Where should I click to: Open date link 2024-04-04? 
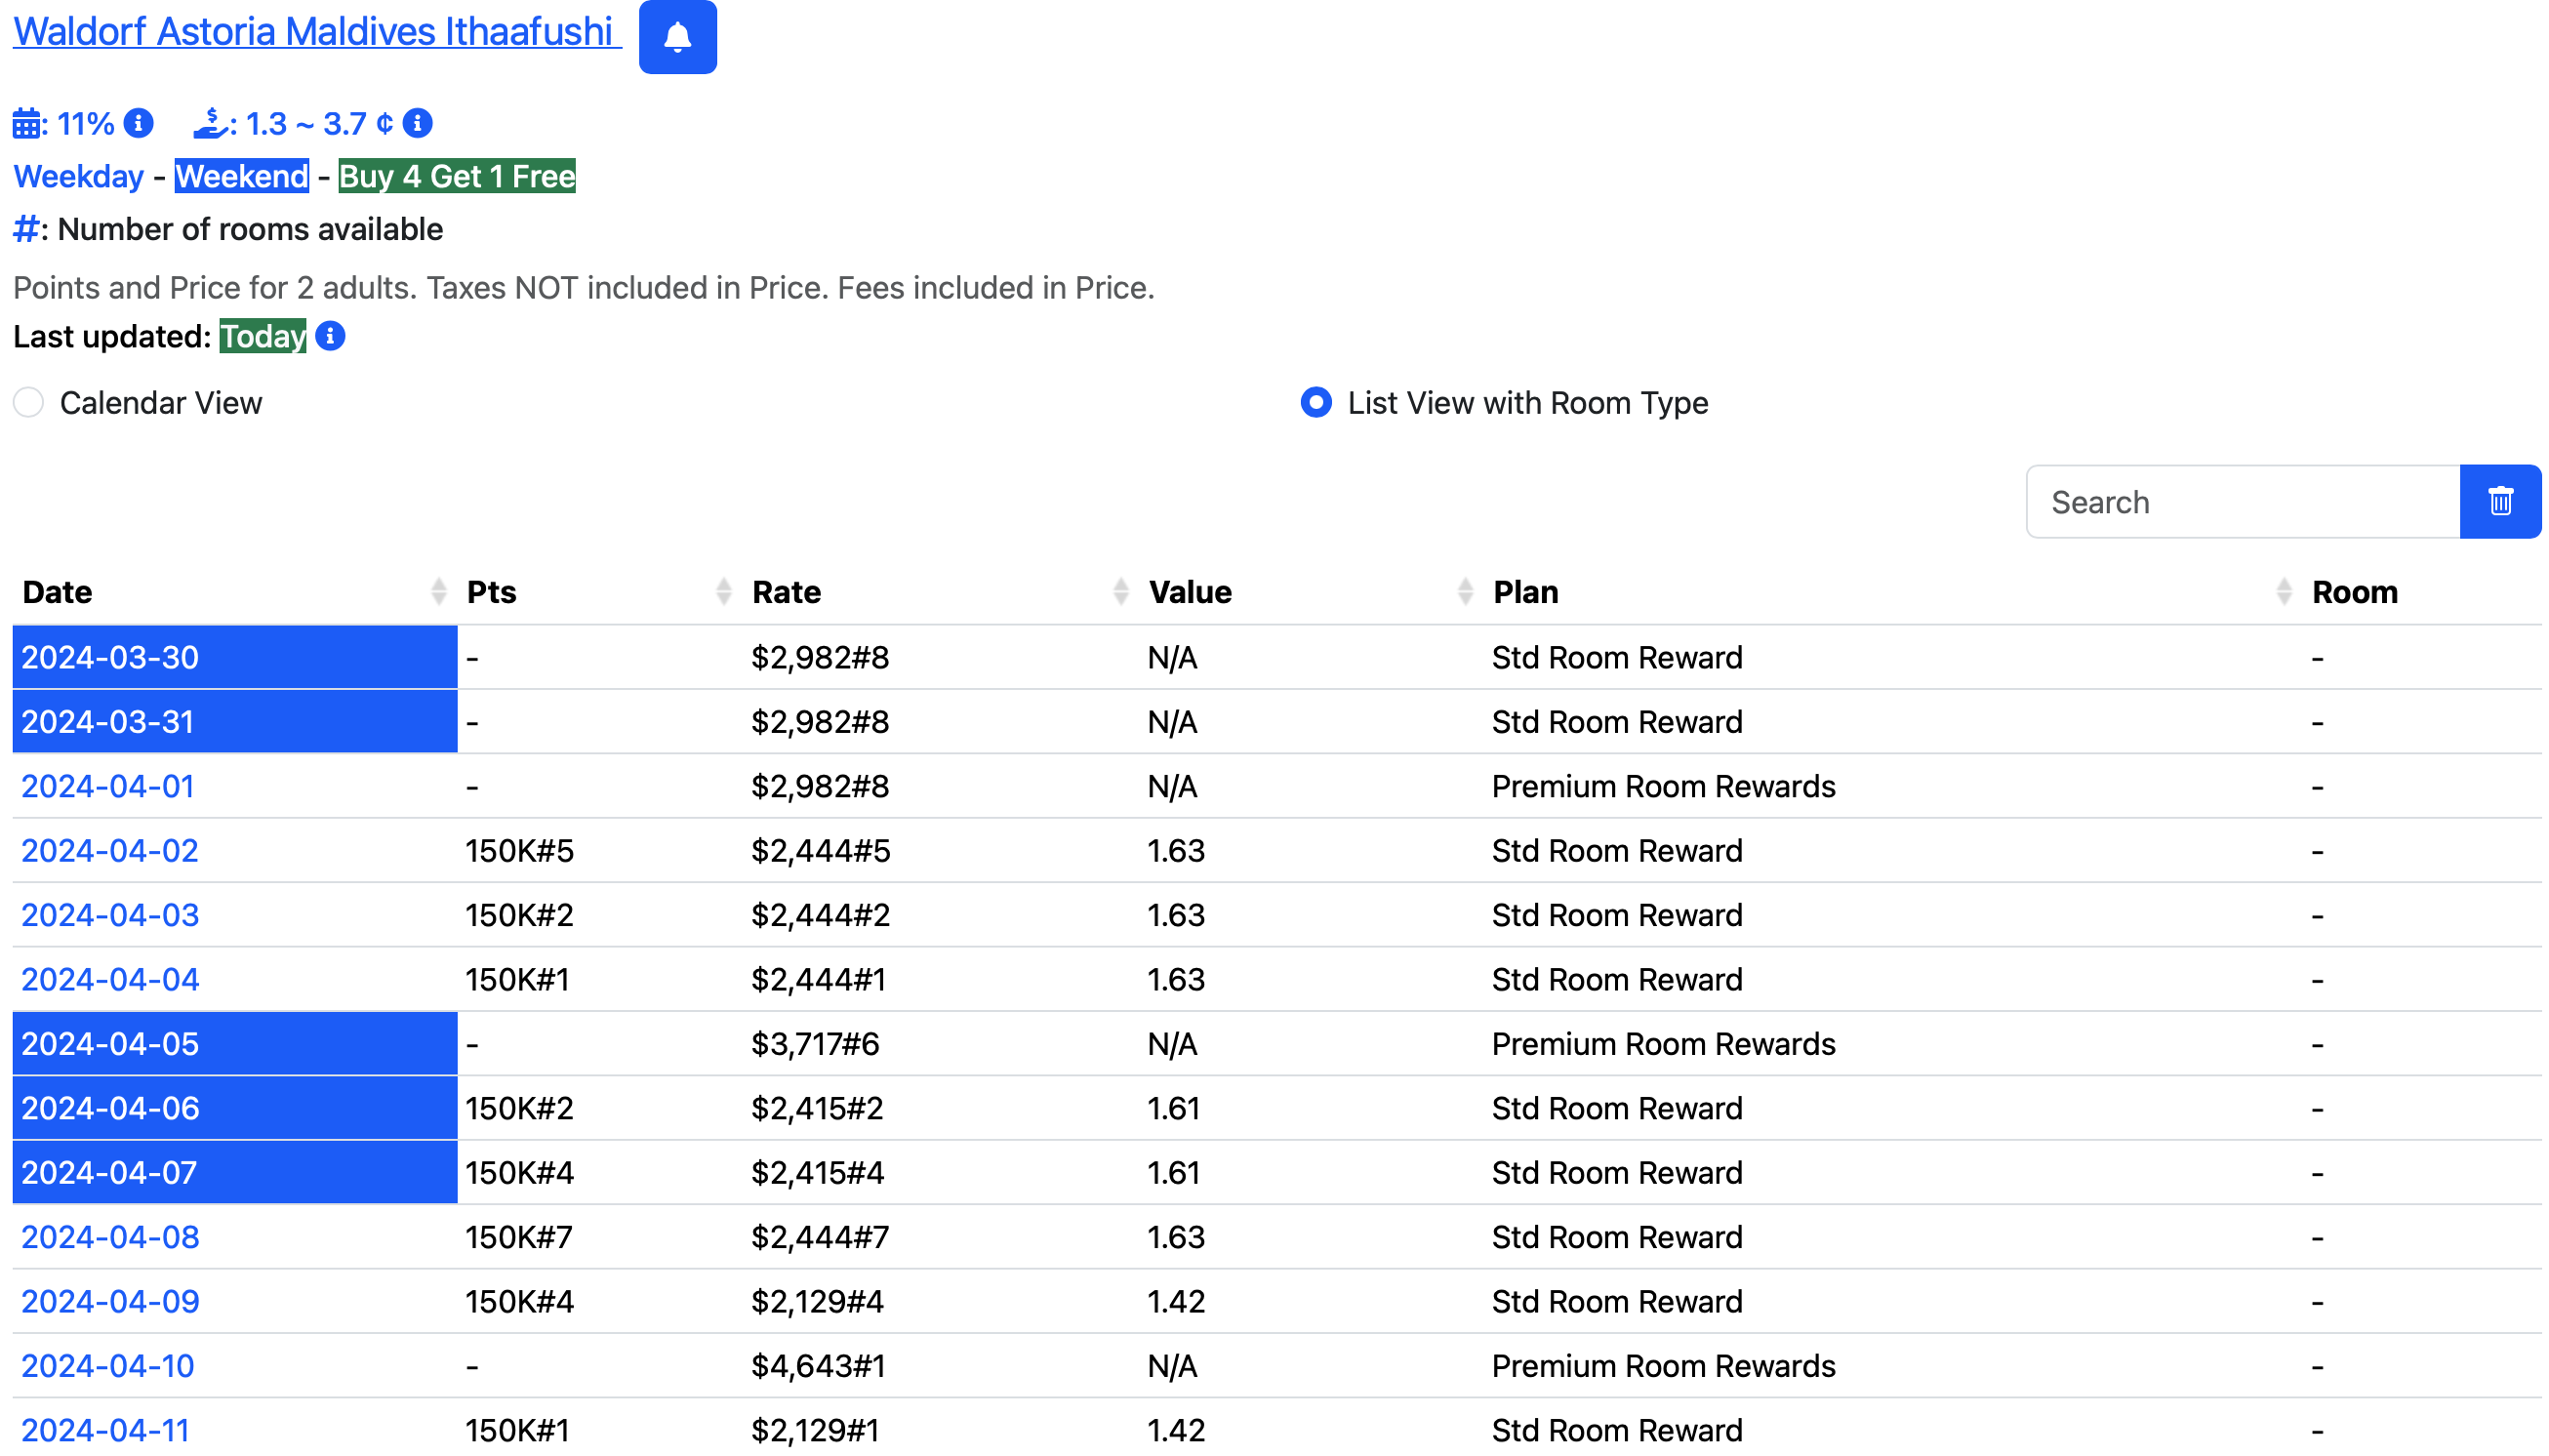point(110,980)
